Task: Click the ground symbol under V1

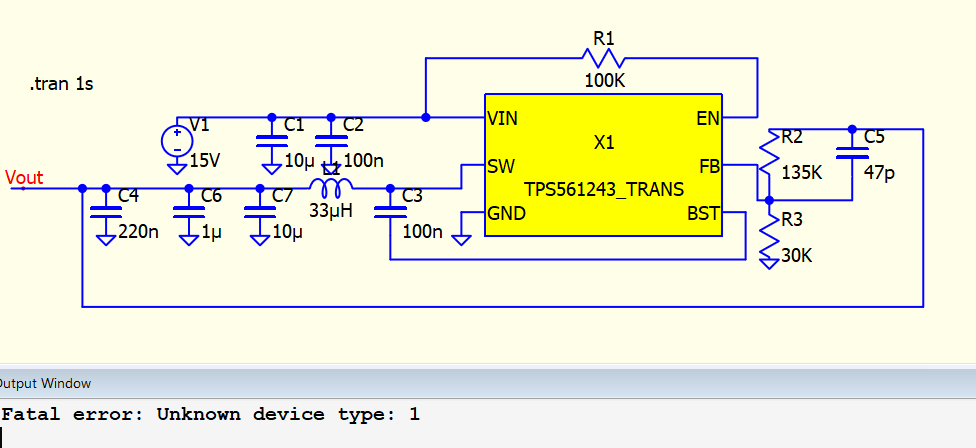Action: 177,168
